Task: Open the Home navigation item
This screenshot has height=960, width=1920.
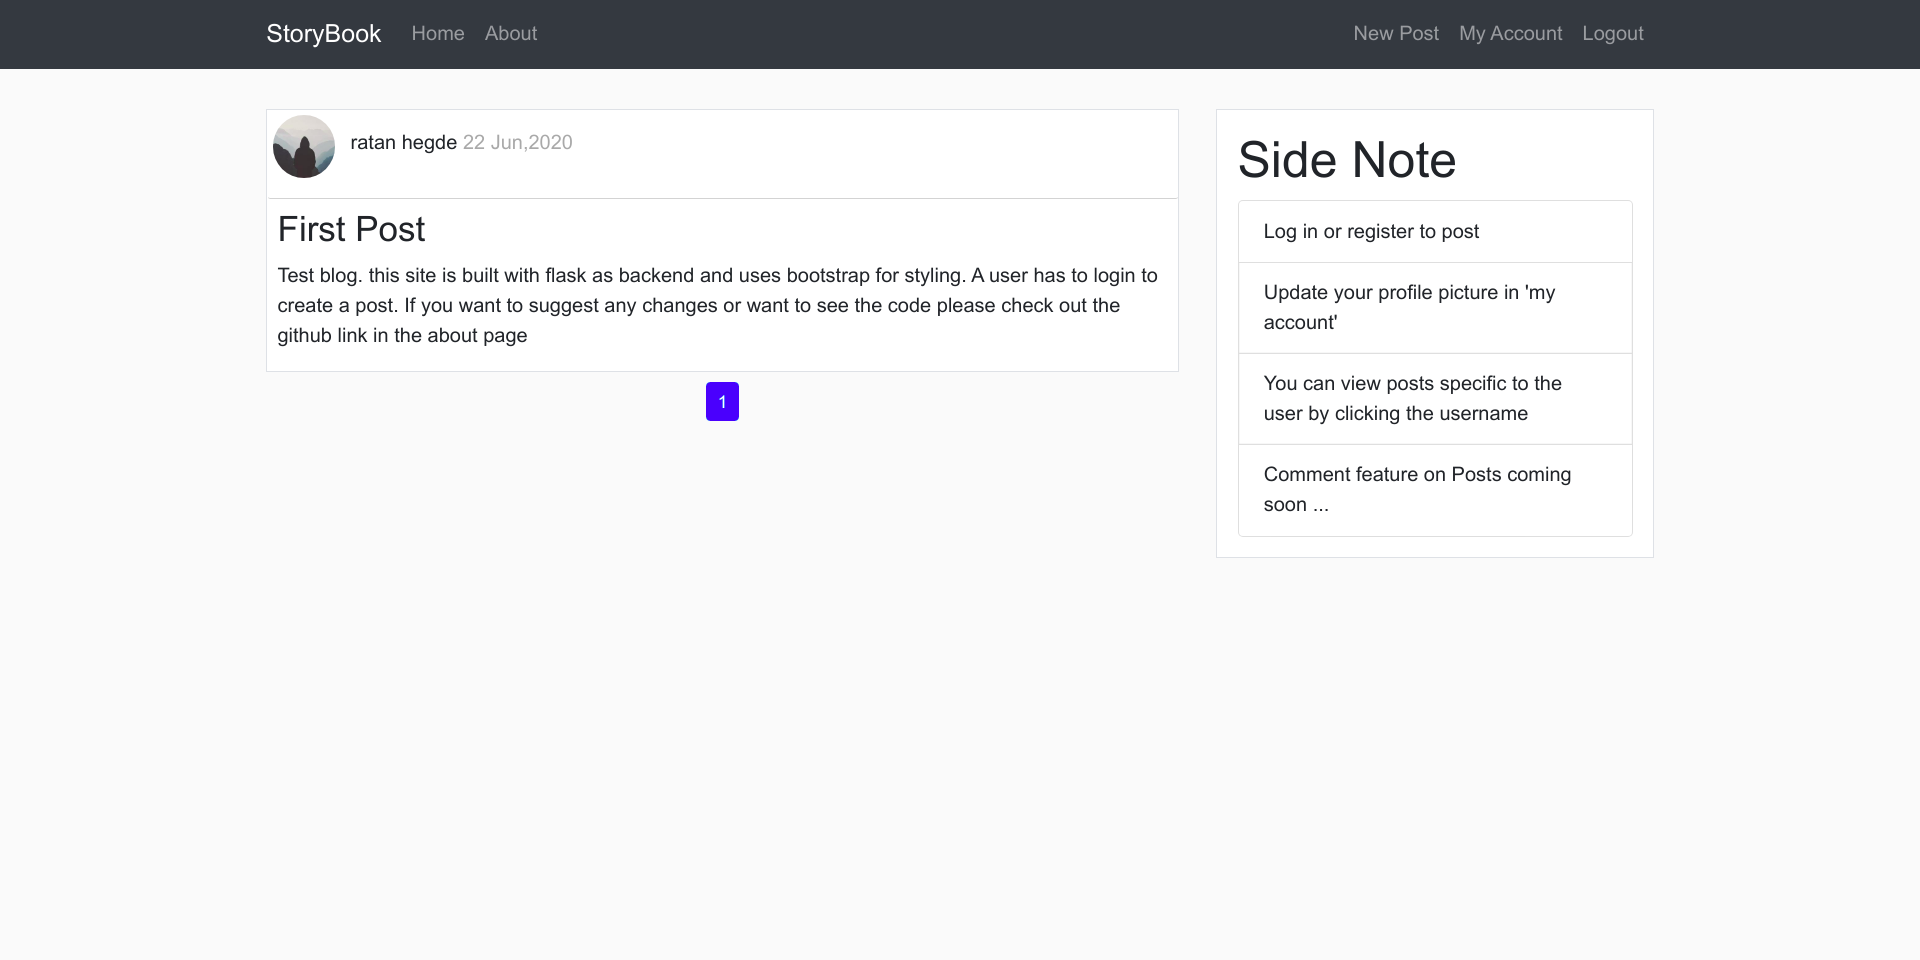Action: coord(437,33)
